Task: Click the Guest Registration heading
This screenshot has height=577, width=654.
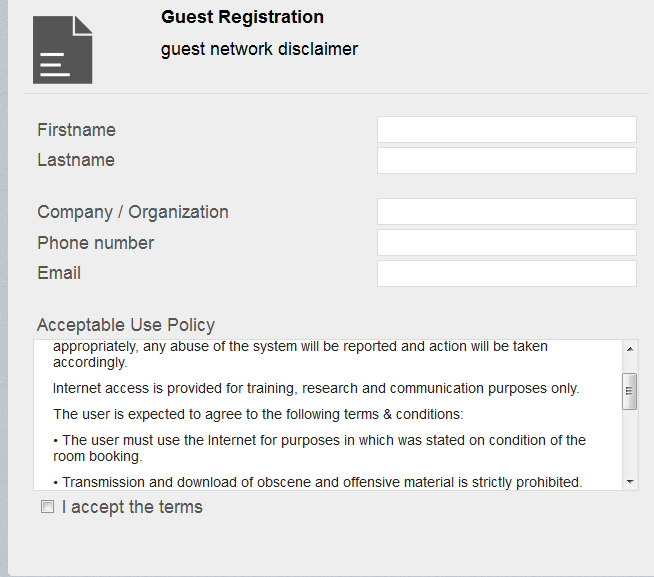Action: tap(242, 17)
